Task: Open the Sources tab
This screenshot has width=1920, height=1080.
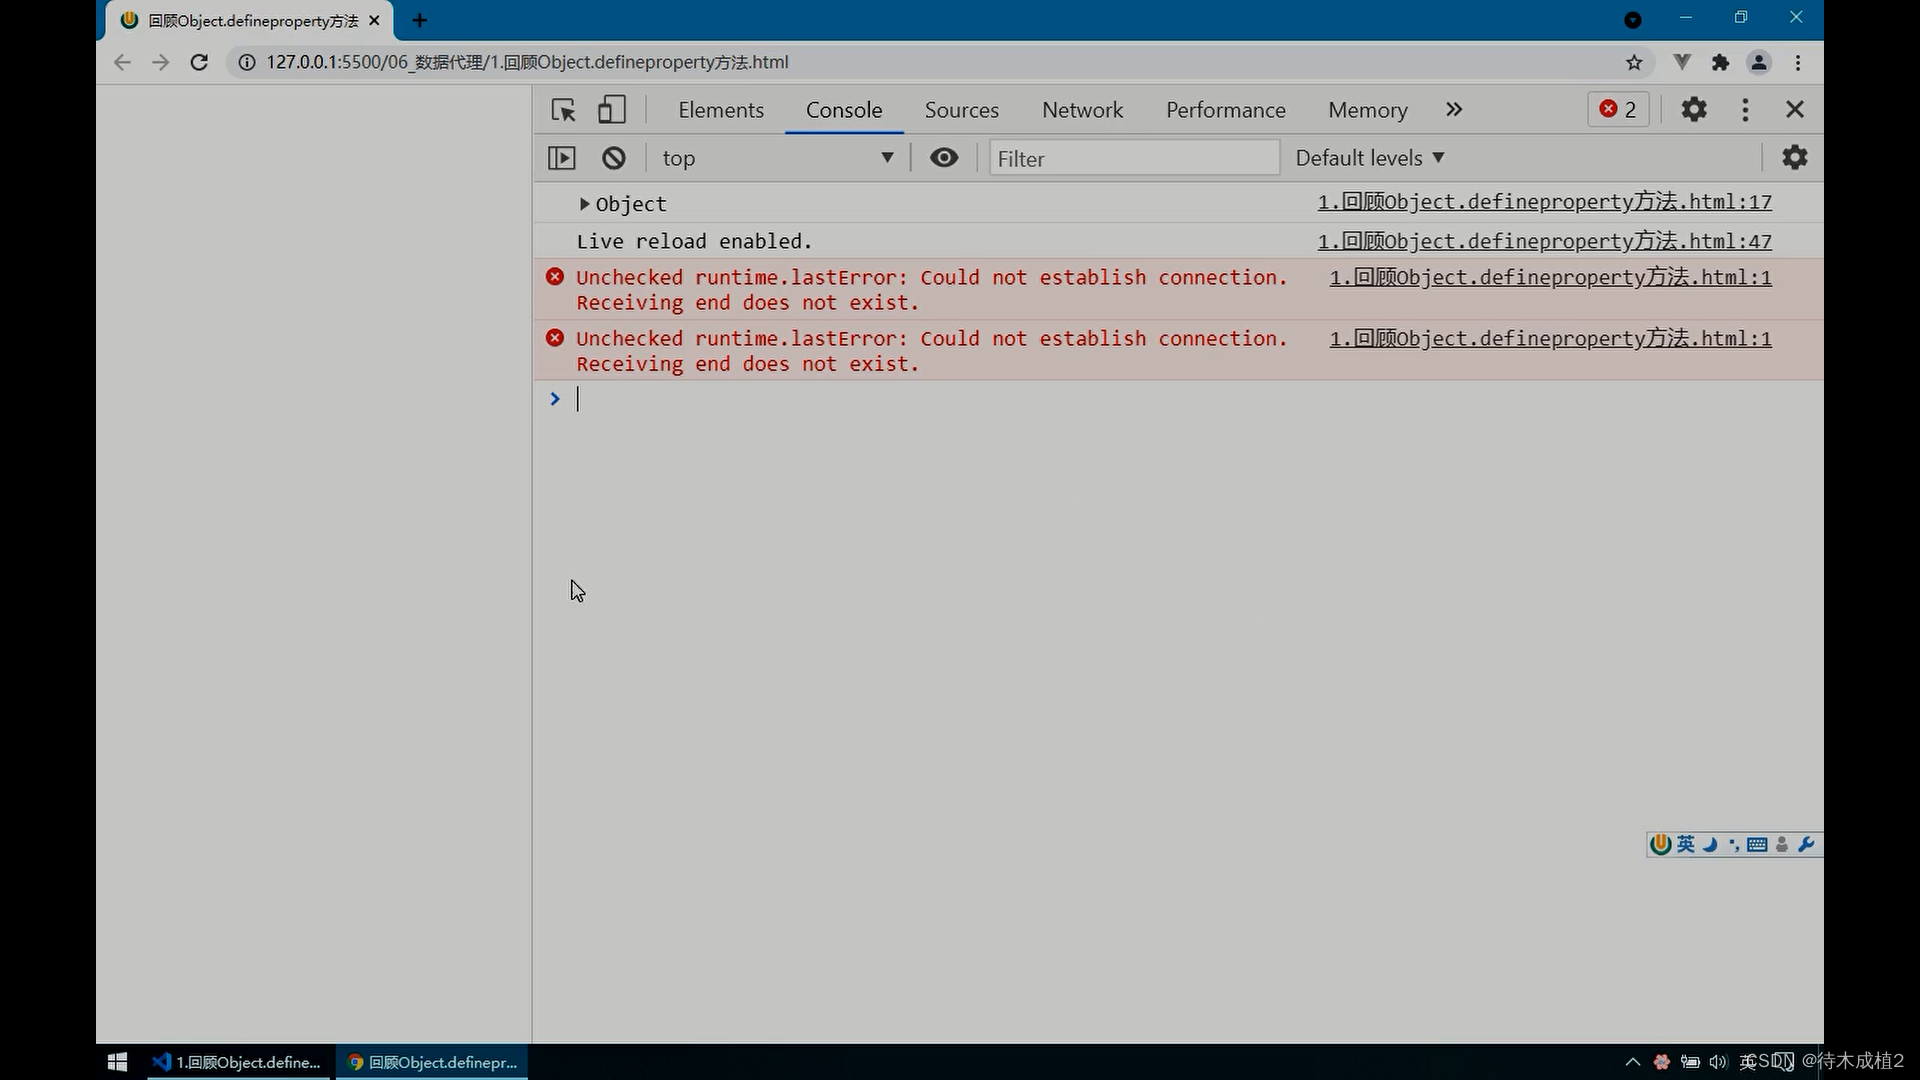Action: [961, 110]
